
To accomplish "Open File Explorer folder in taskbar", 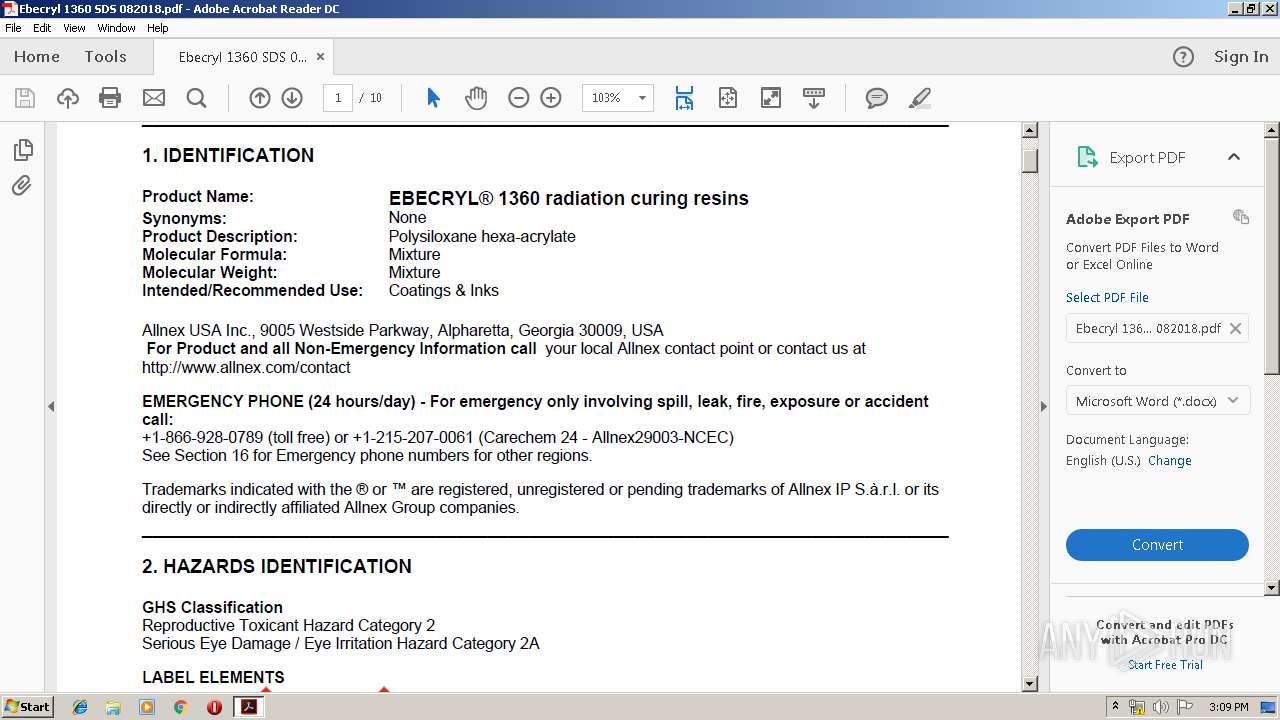I will click(x=114, y=707).
